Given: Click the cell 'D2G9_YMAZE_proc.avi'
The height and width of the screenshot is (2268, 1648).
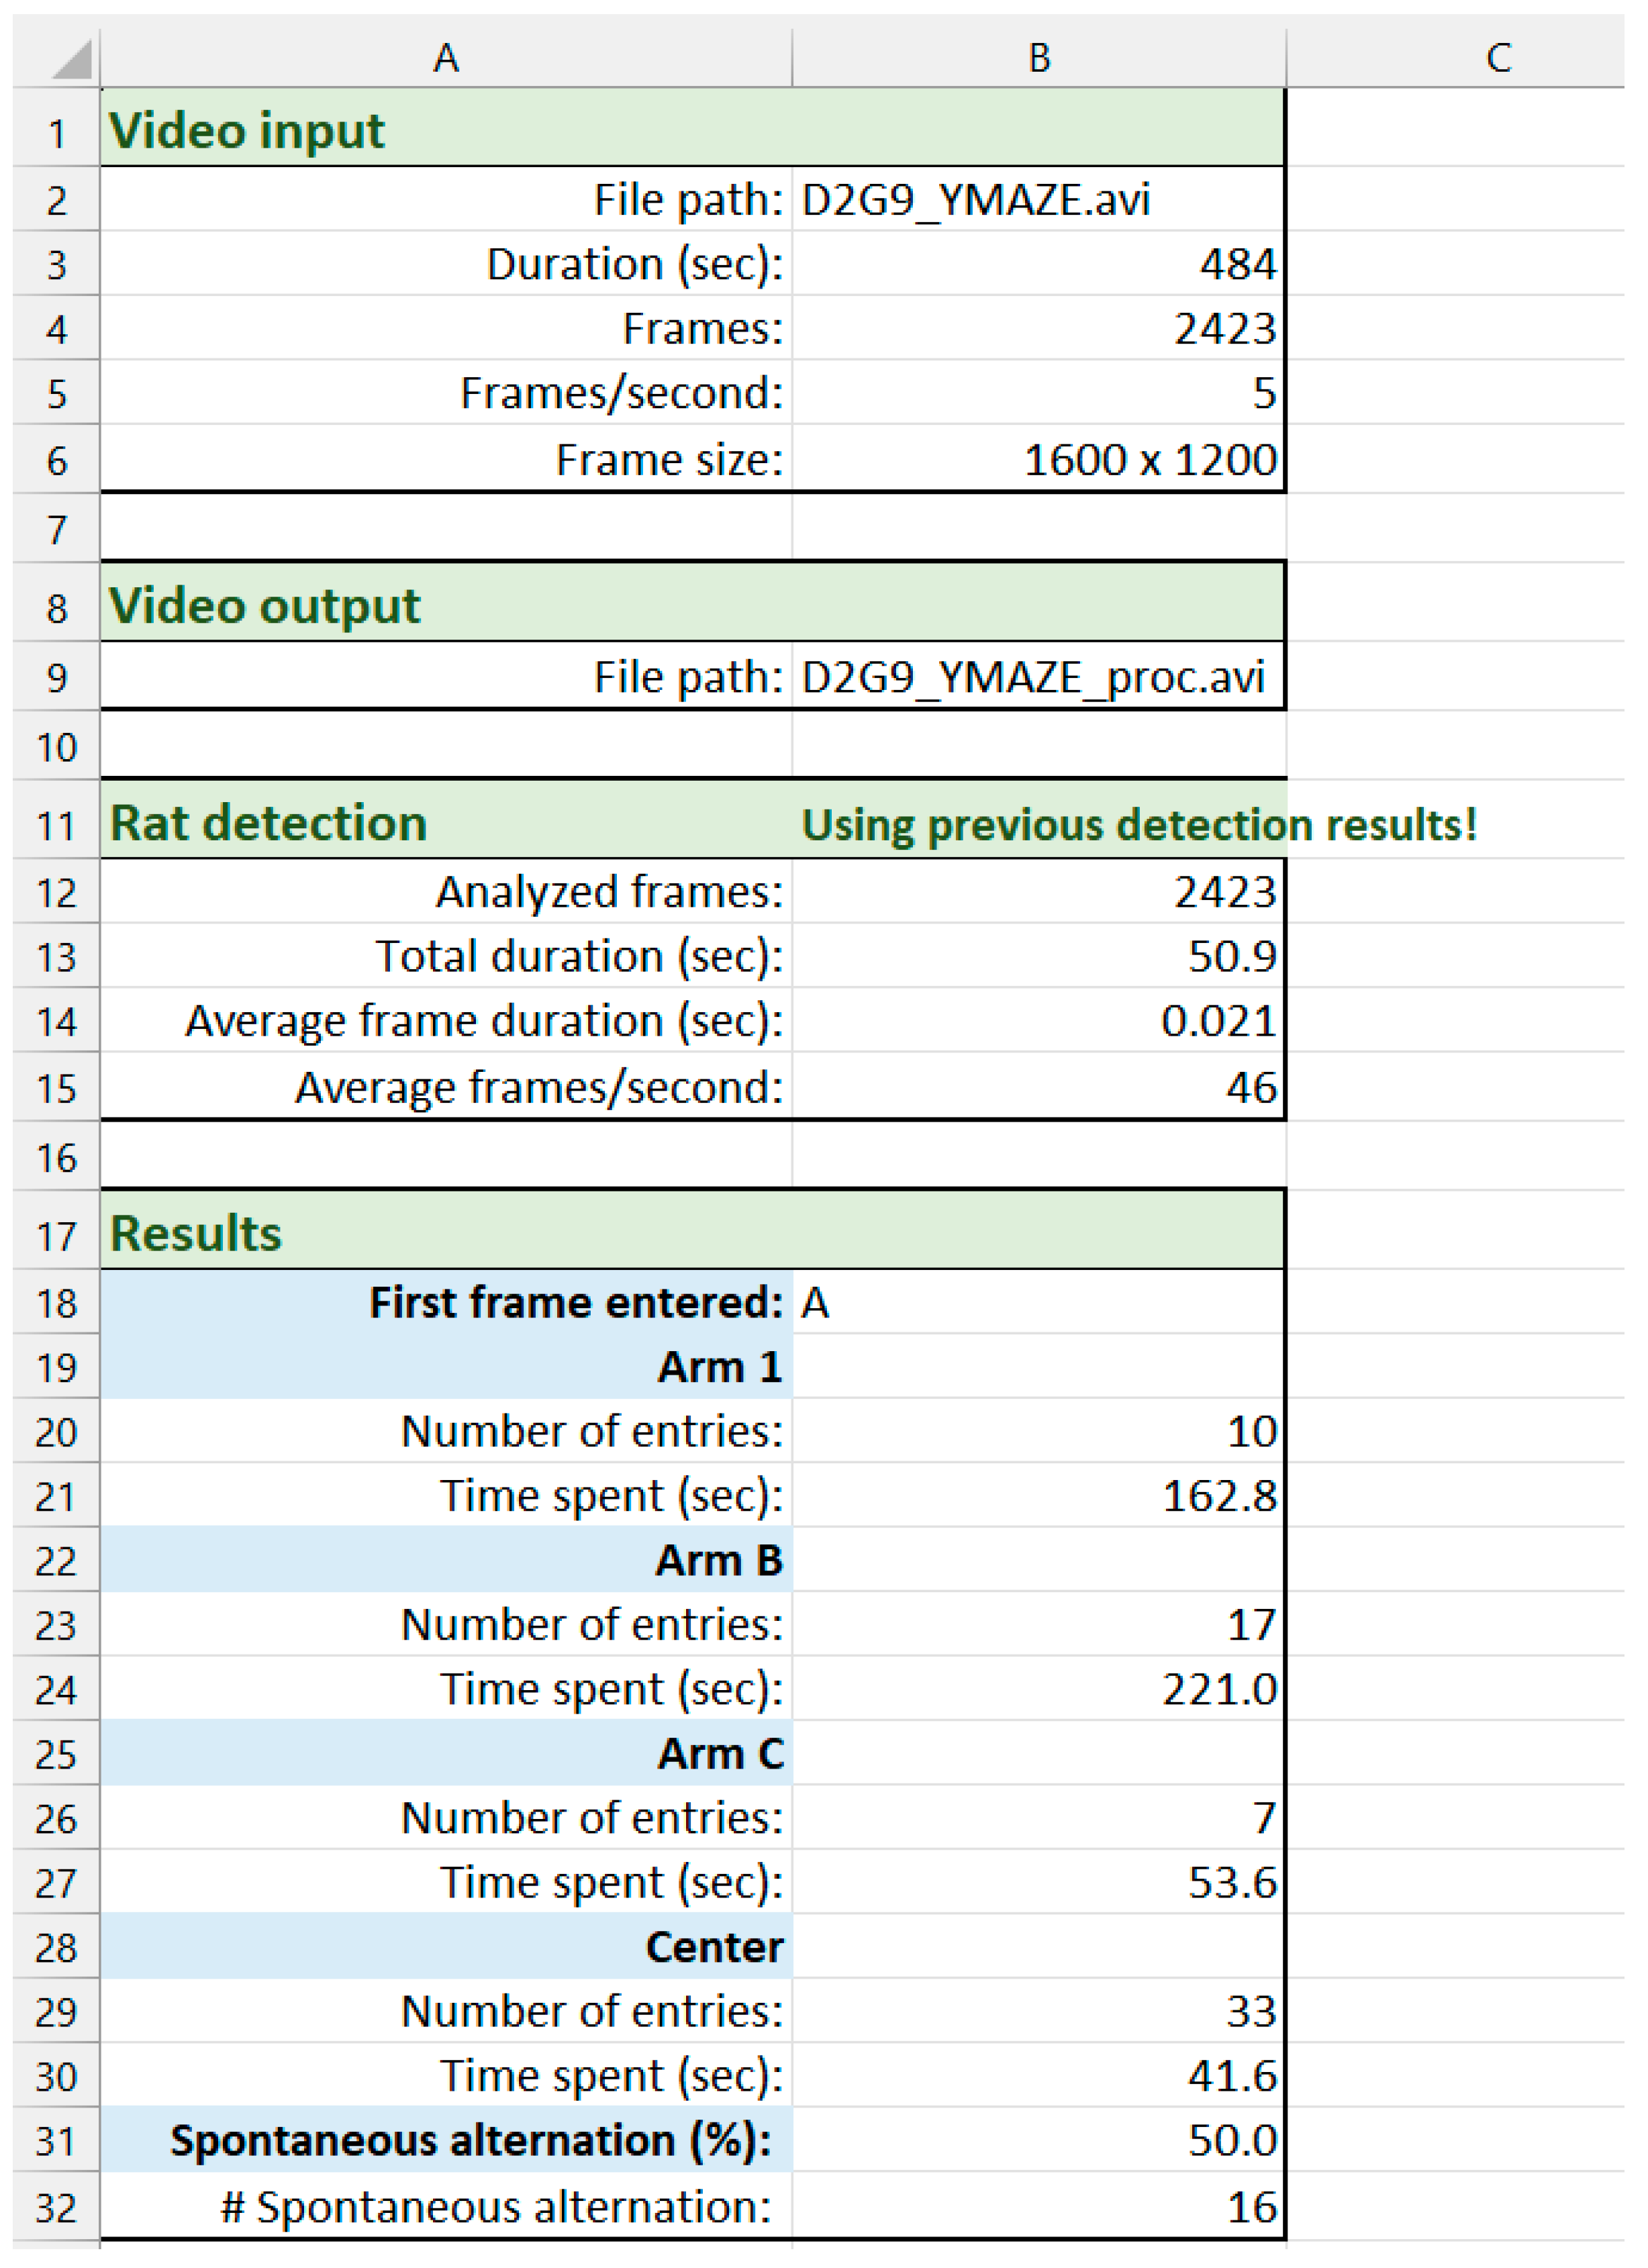Looking at the screenshot, I should 1038,677.
